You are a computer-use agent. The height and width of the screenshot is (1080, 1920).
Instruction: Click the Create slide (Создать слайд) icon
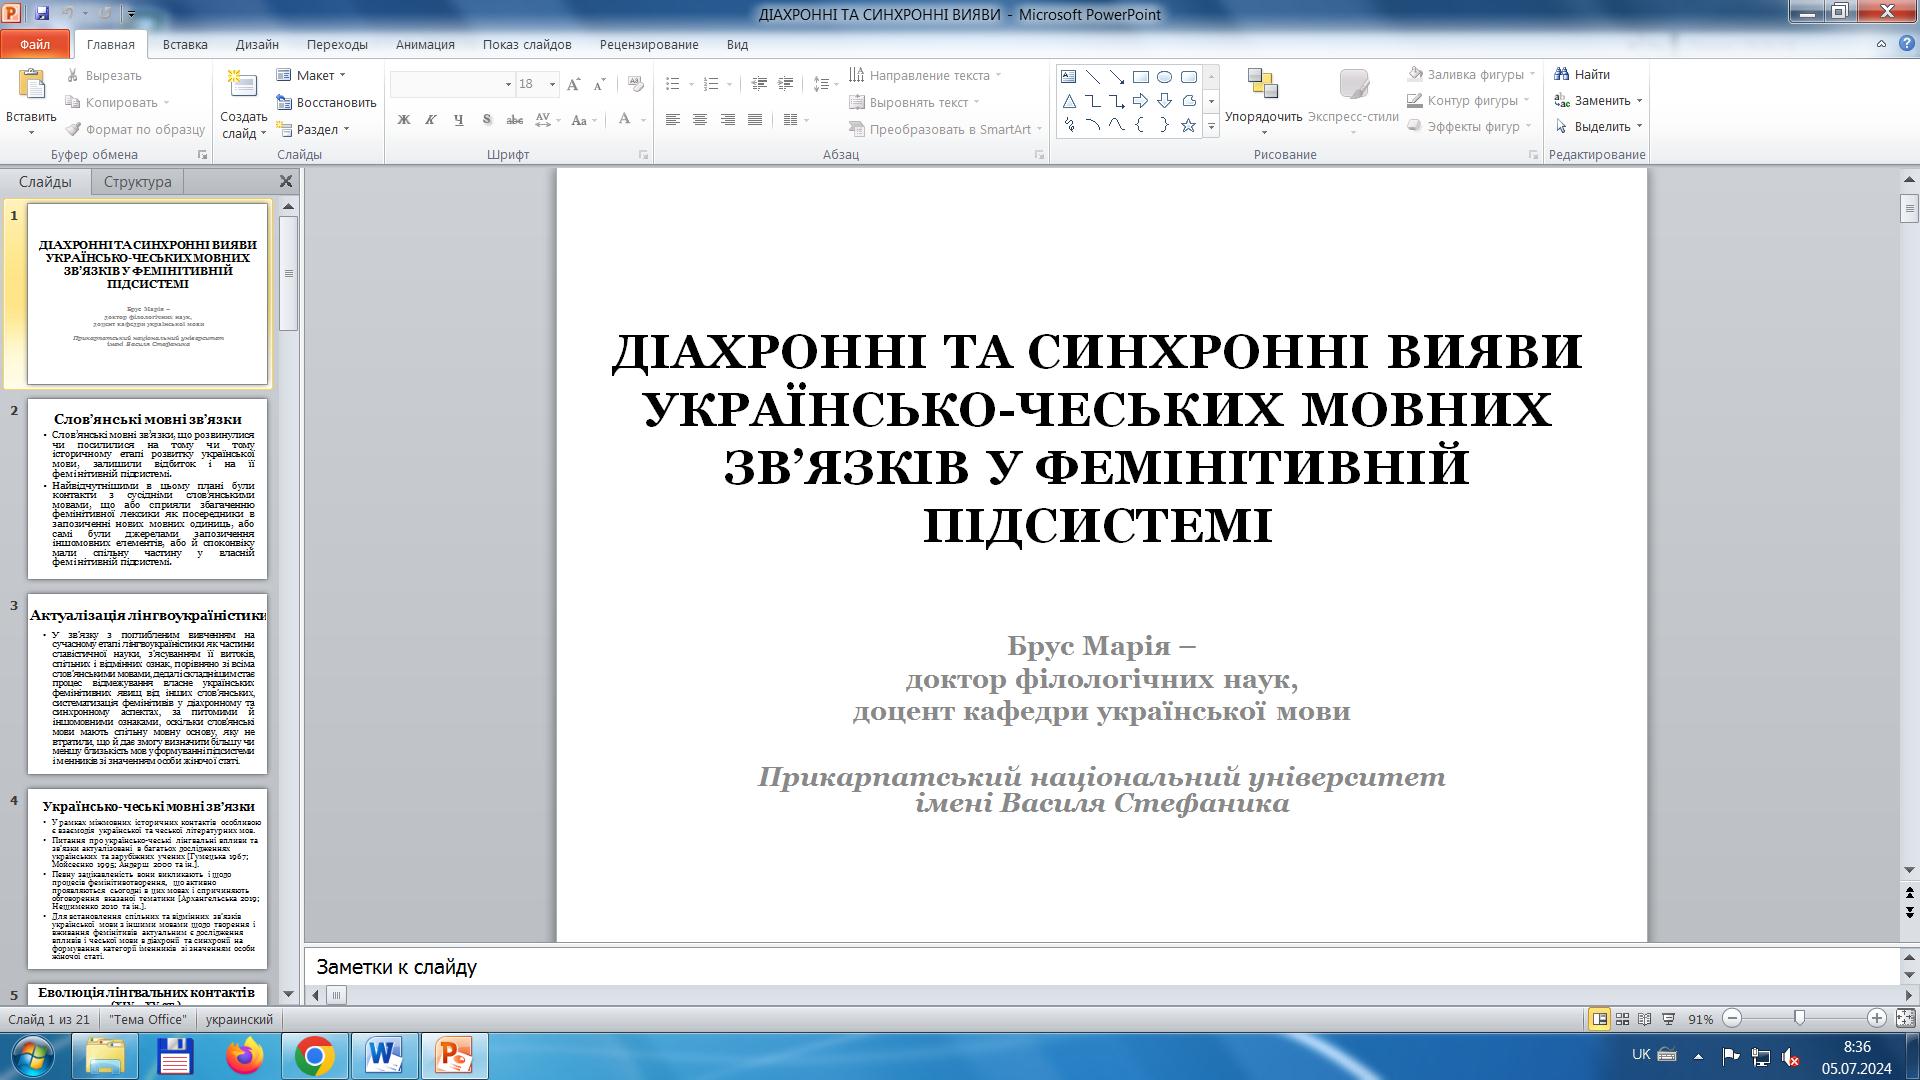[x=243, y=87]
